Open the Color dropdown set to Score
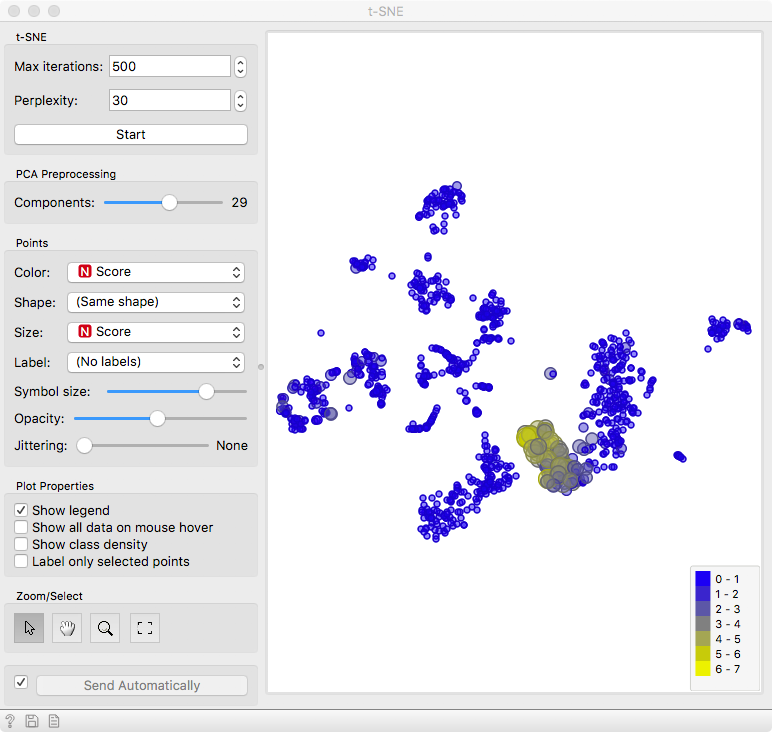The width and height of the screenshot is (772, 732). point(156,272)
